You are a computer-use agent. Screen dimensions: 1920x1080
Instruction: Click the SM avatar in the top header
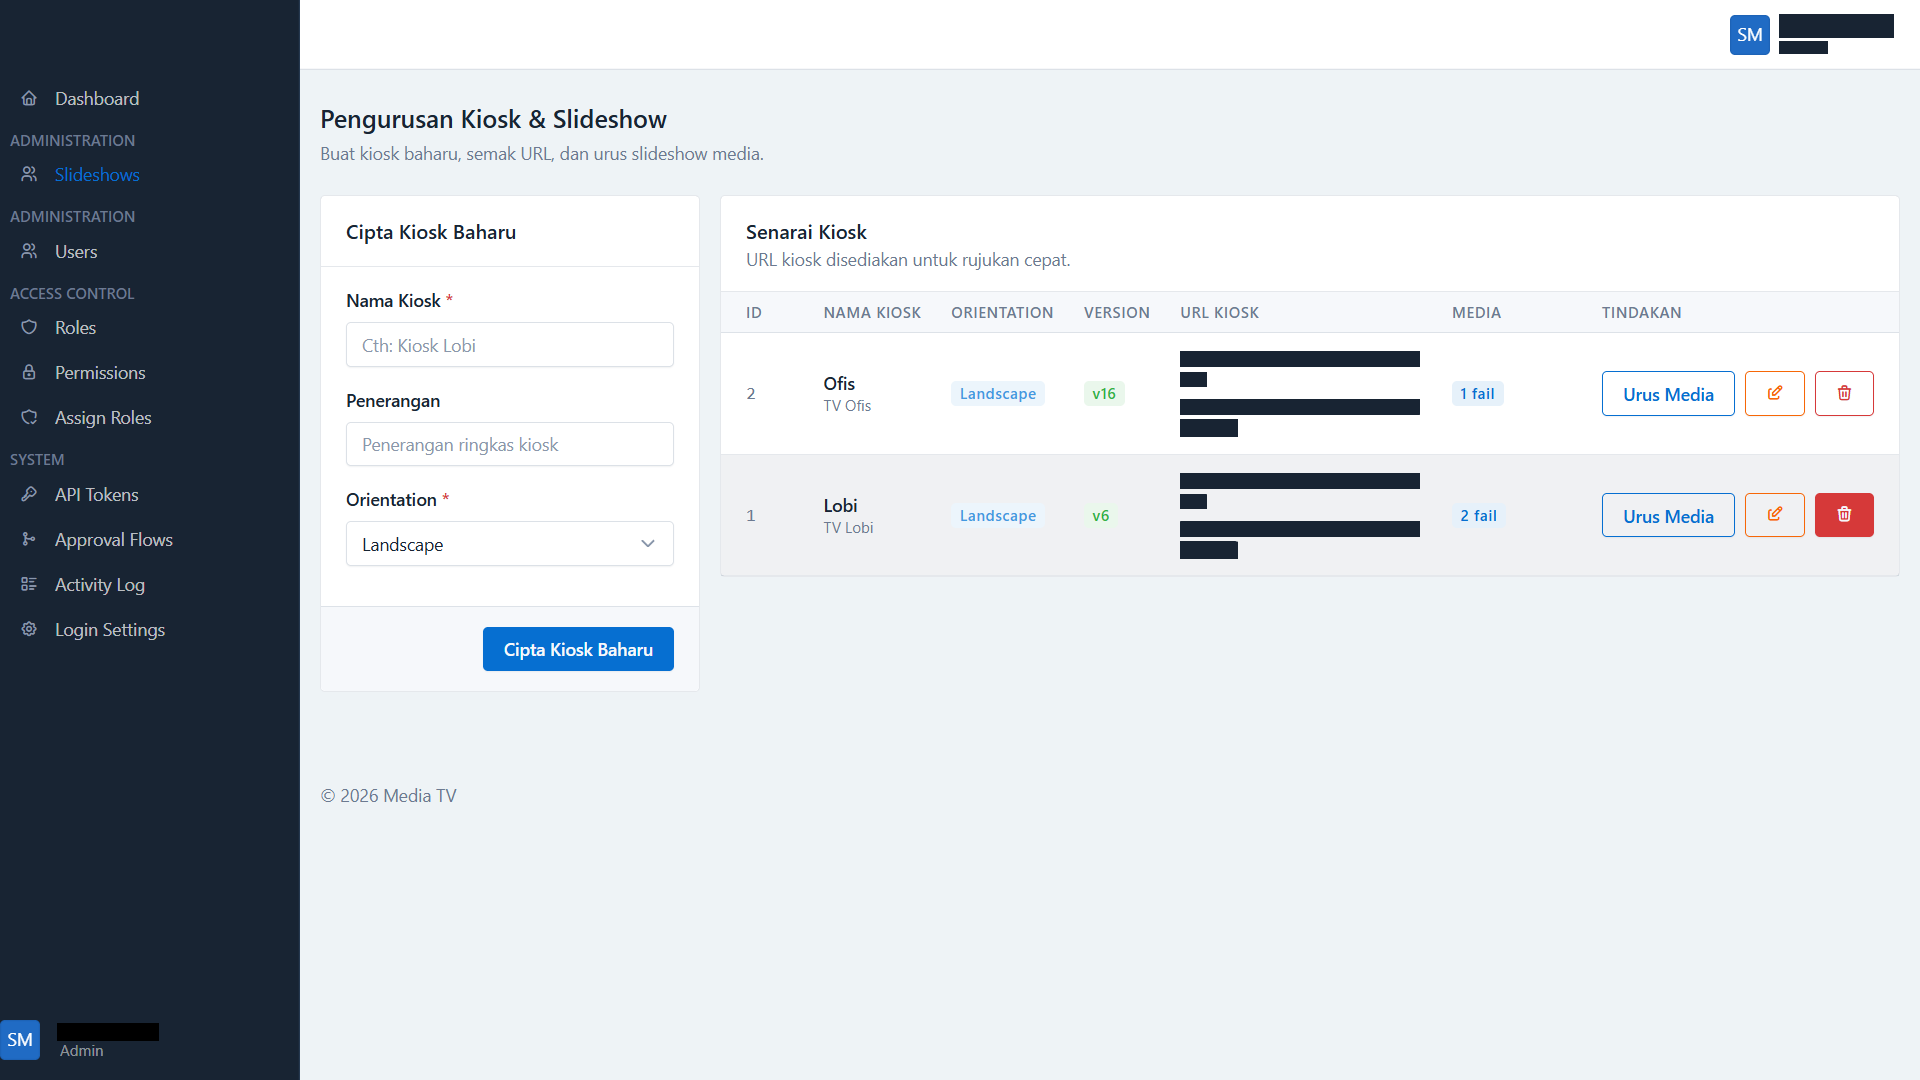coord(1750,35)
